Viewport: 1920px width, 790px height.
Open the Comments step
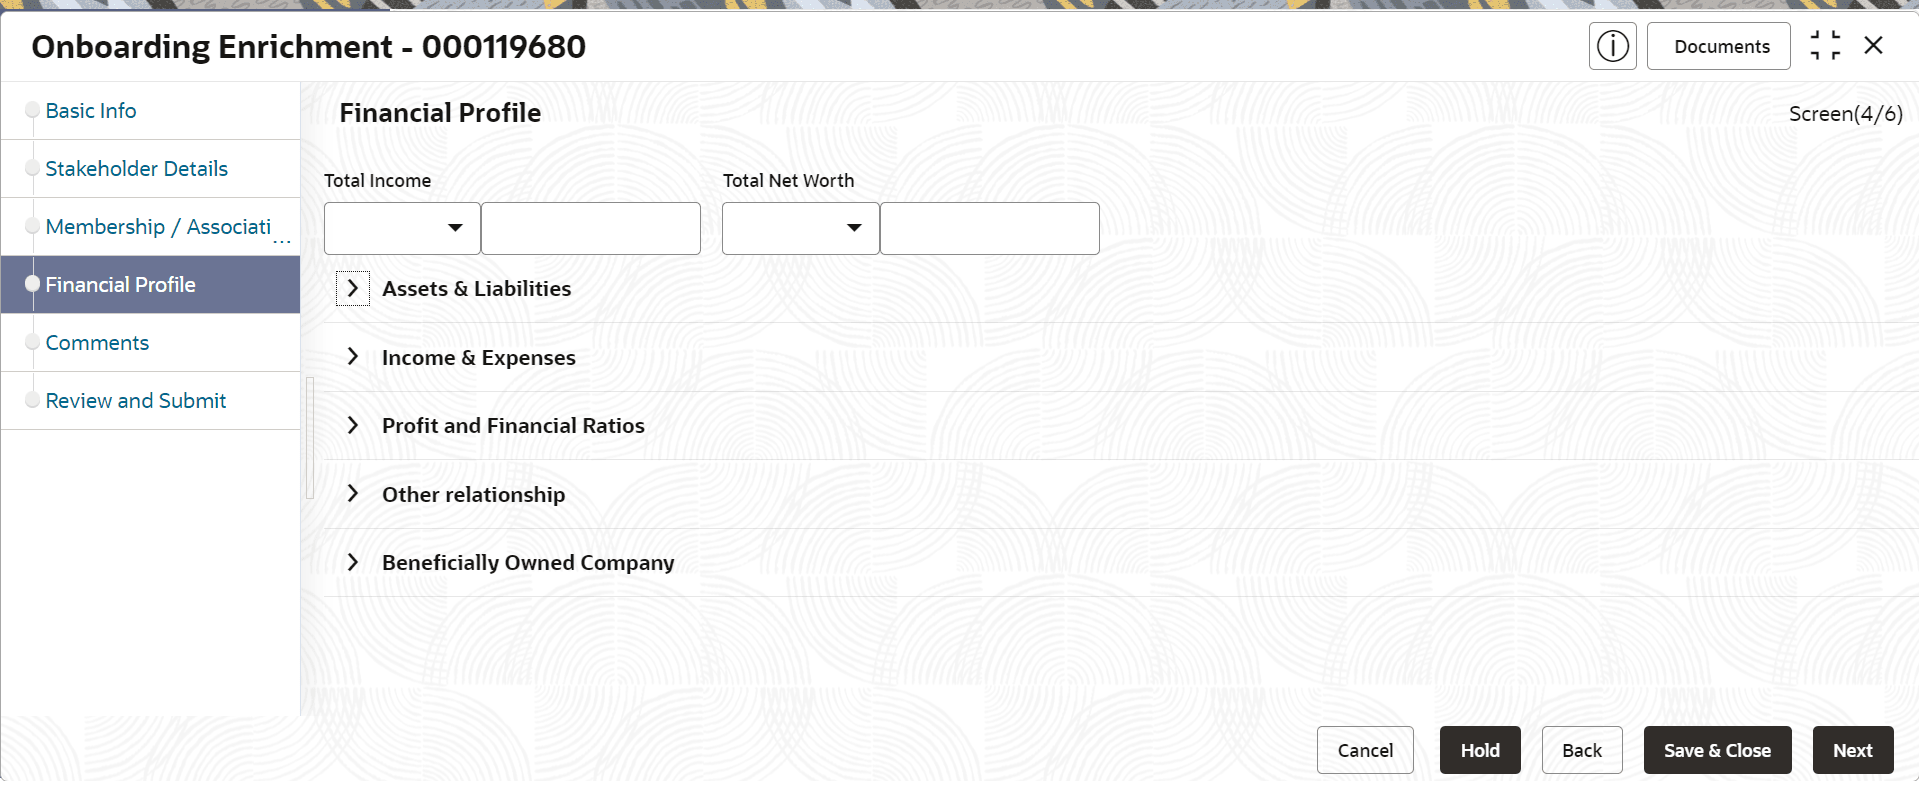(97, 343)
